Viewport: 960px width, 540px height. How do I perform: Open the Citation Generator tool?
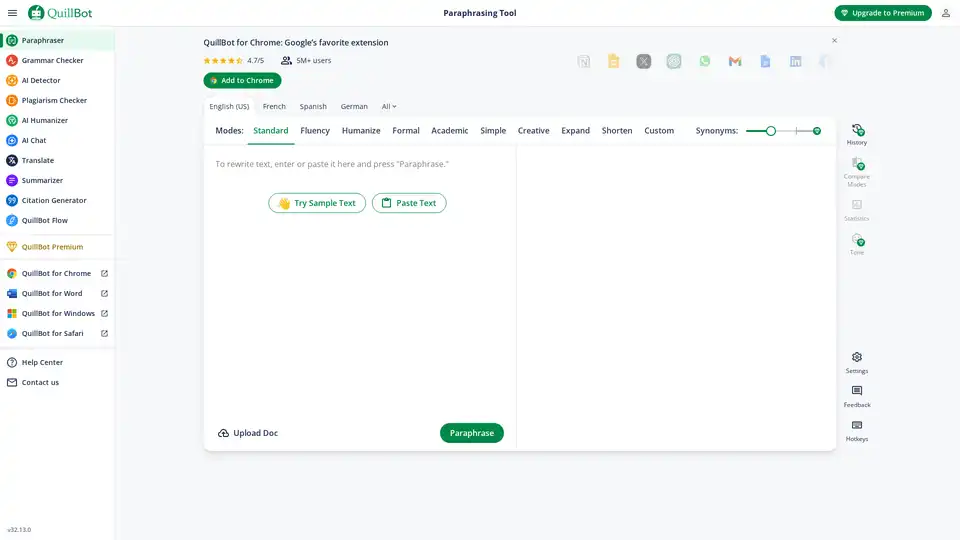point(54,200)
